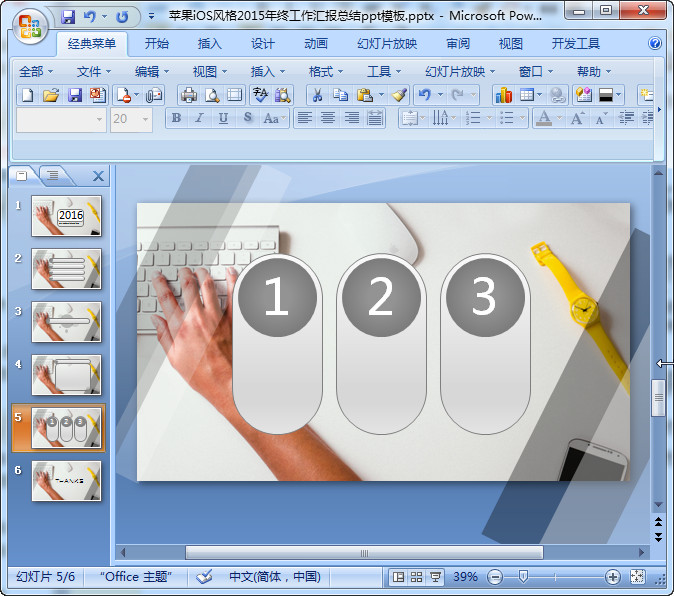The height and width of the screenshot is (596, 674).
Task: Select slide 1 thumbnail with 2016
Action: click(67, 216)
